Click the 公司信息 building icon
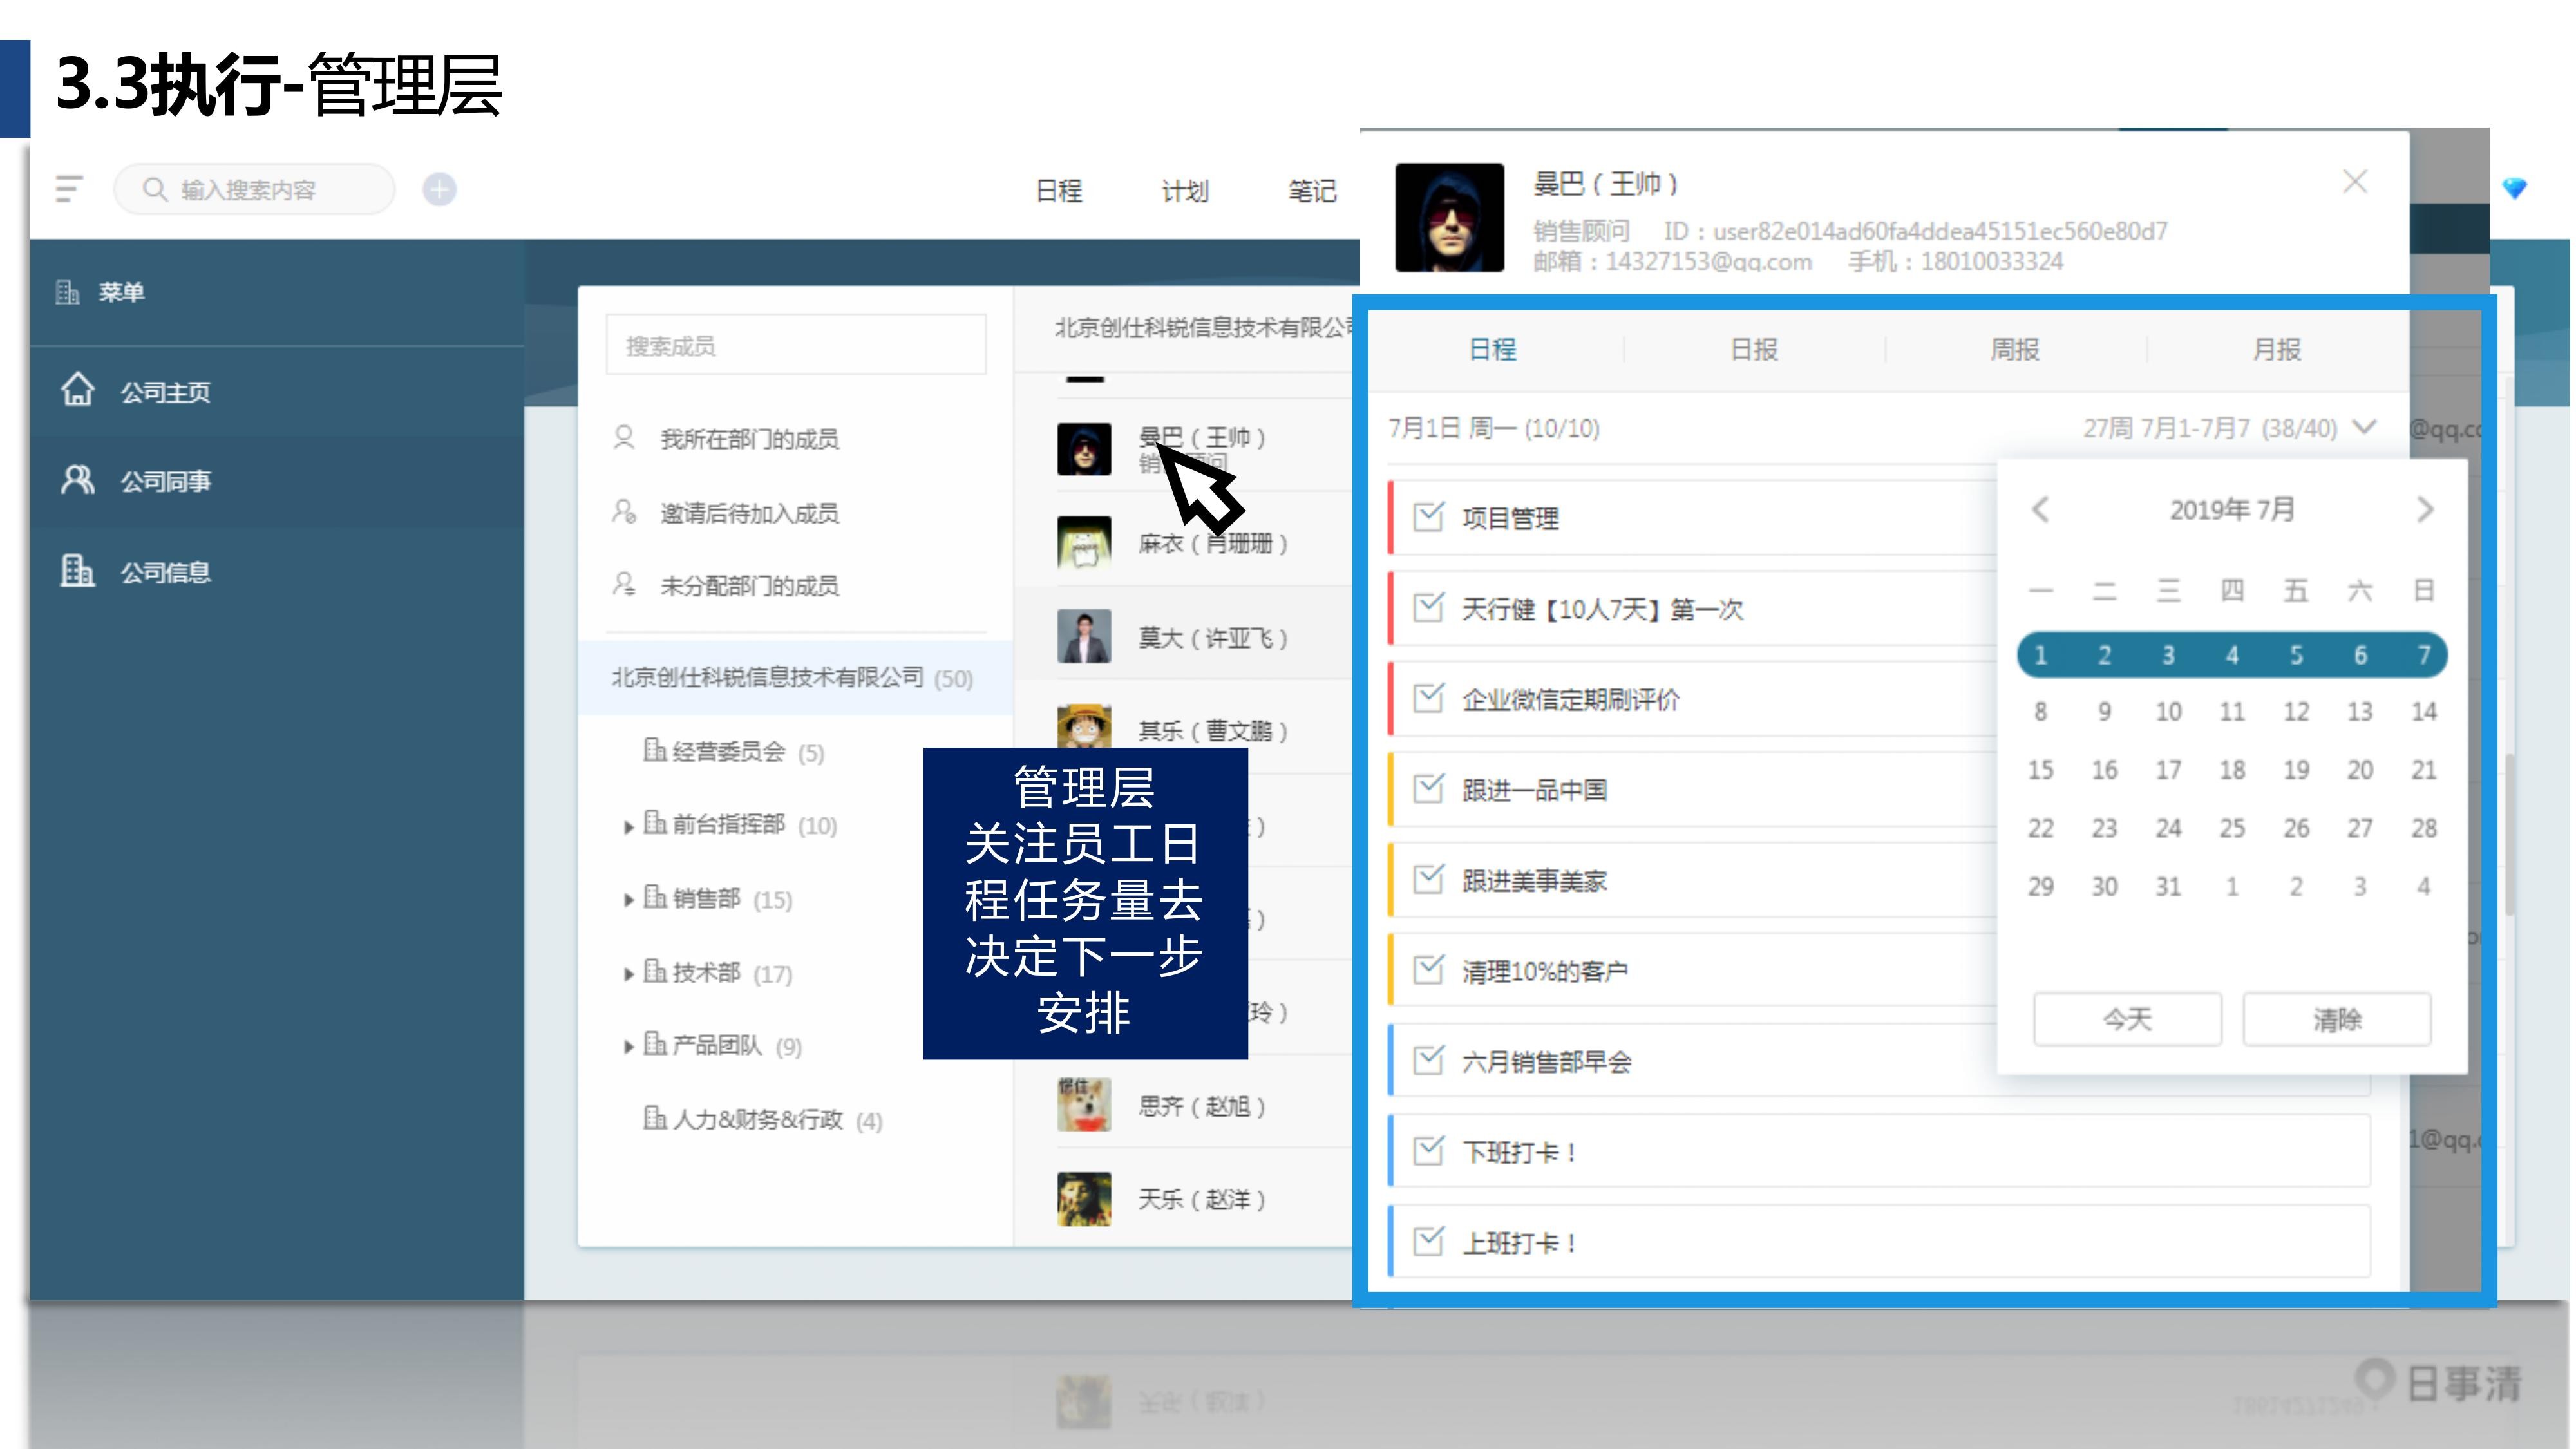2576x1449 pixels. [x=77, y=571]
